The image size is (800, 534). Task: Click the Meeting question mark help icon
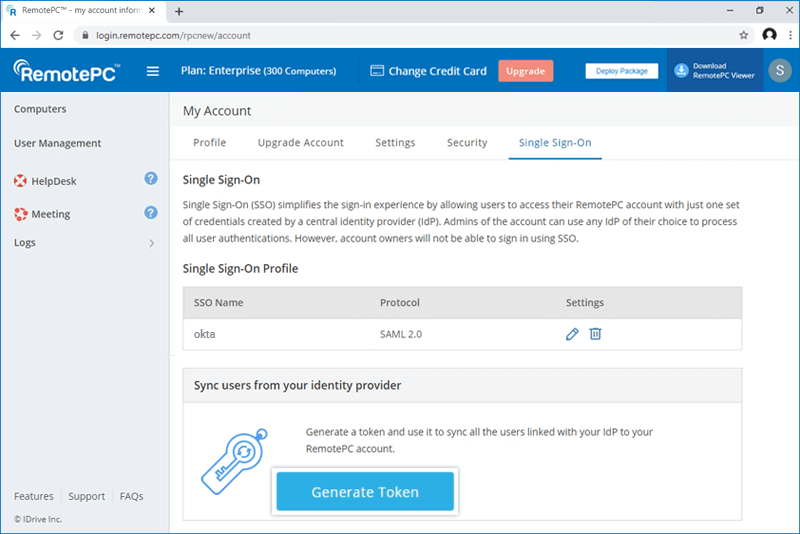[x=151, y=212]
